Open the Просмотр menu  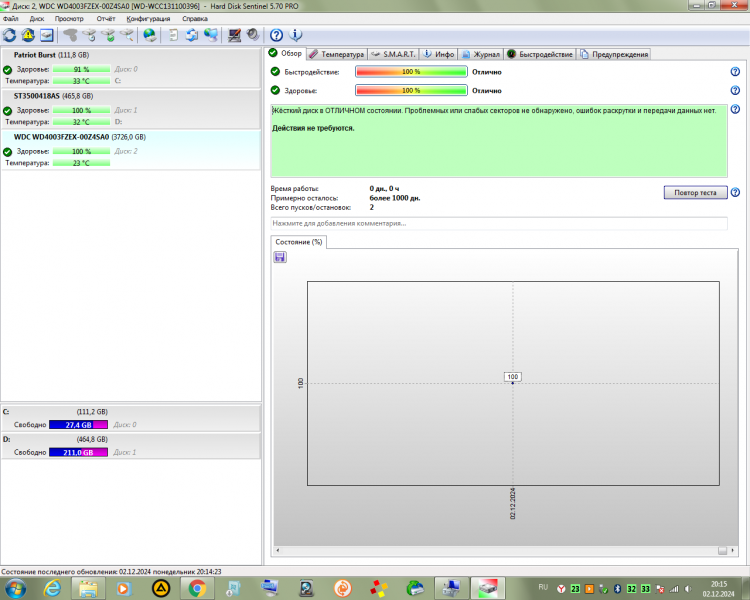point(69,19)
